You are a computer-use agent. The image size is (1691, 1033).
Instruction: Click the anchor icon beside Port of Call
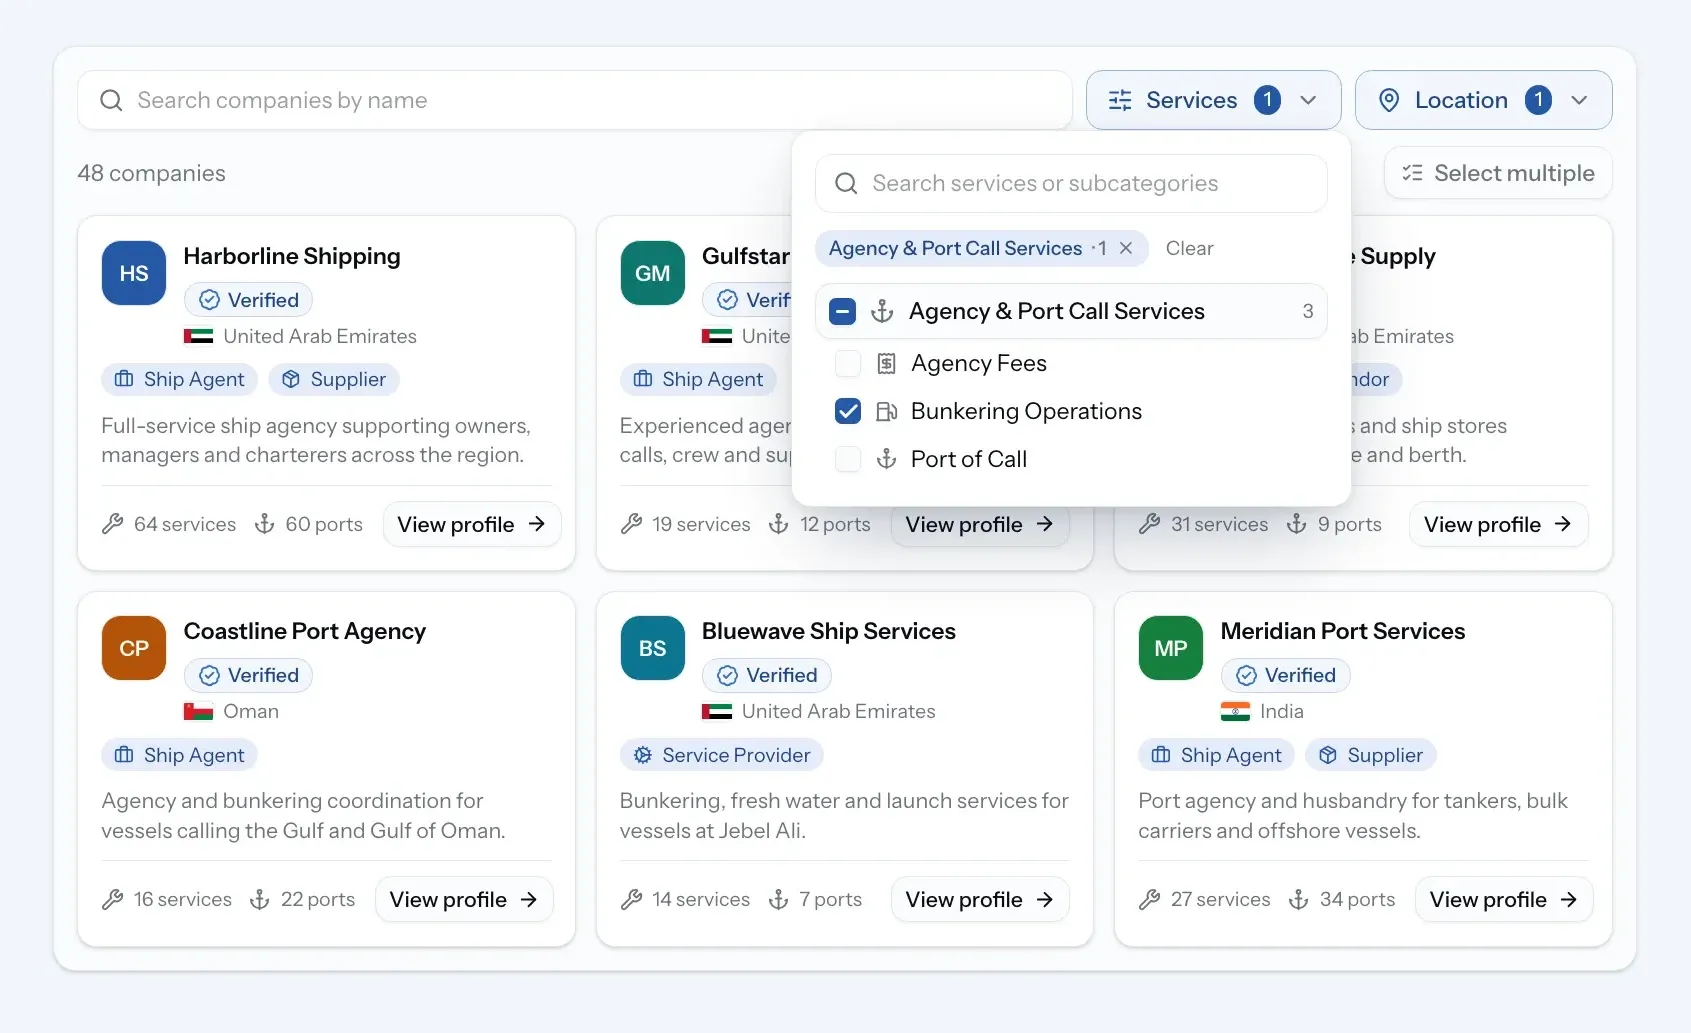[886, 459]
